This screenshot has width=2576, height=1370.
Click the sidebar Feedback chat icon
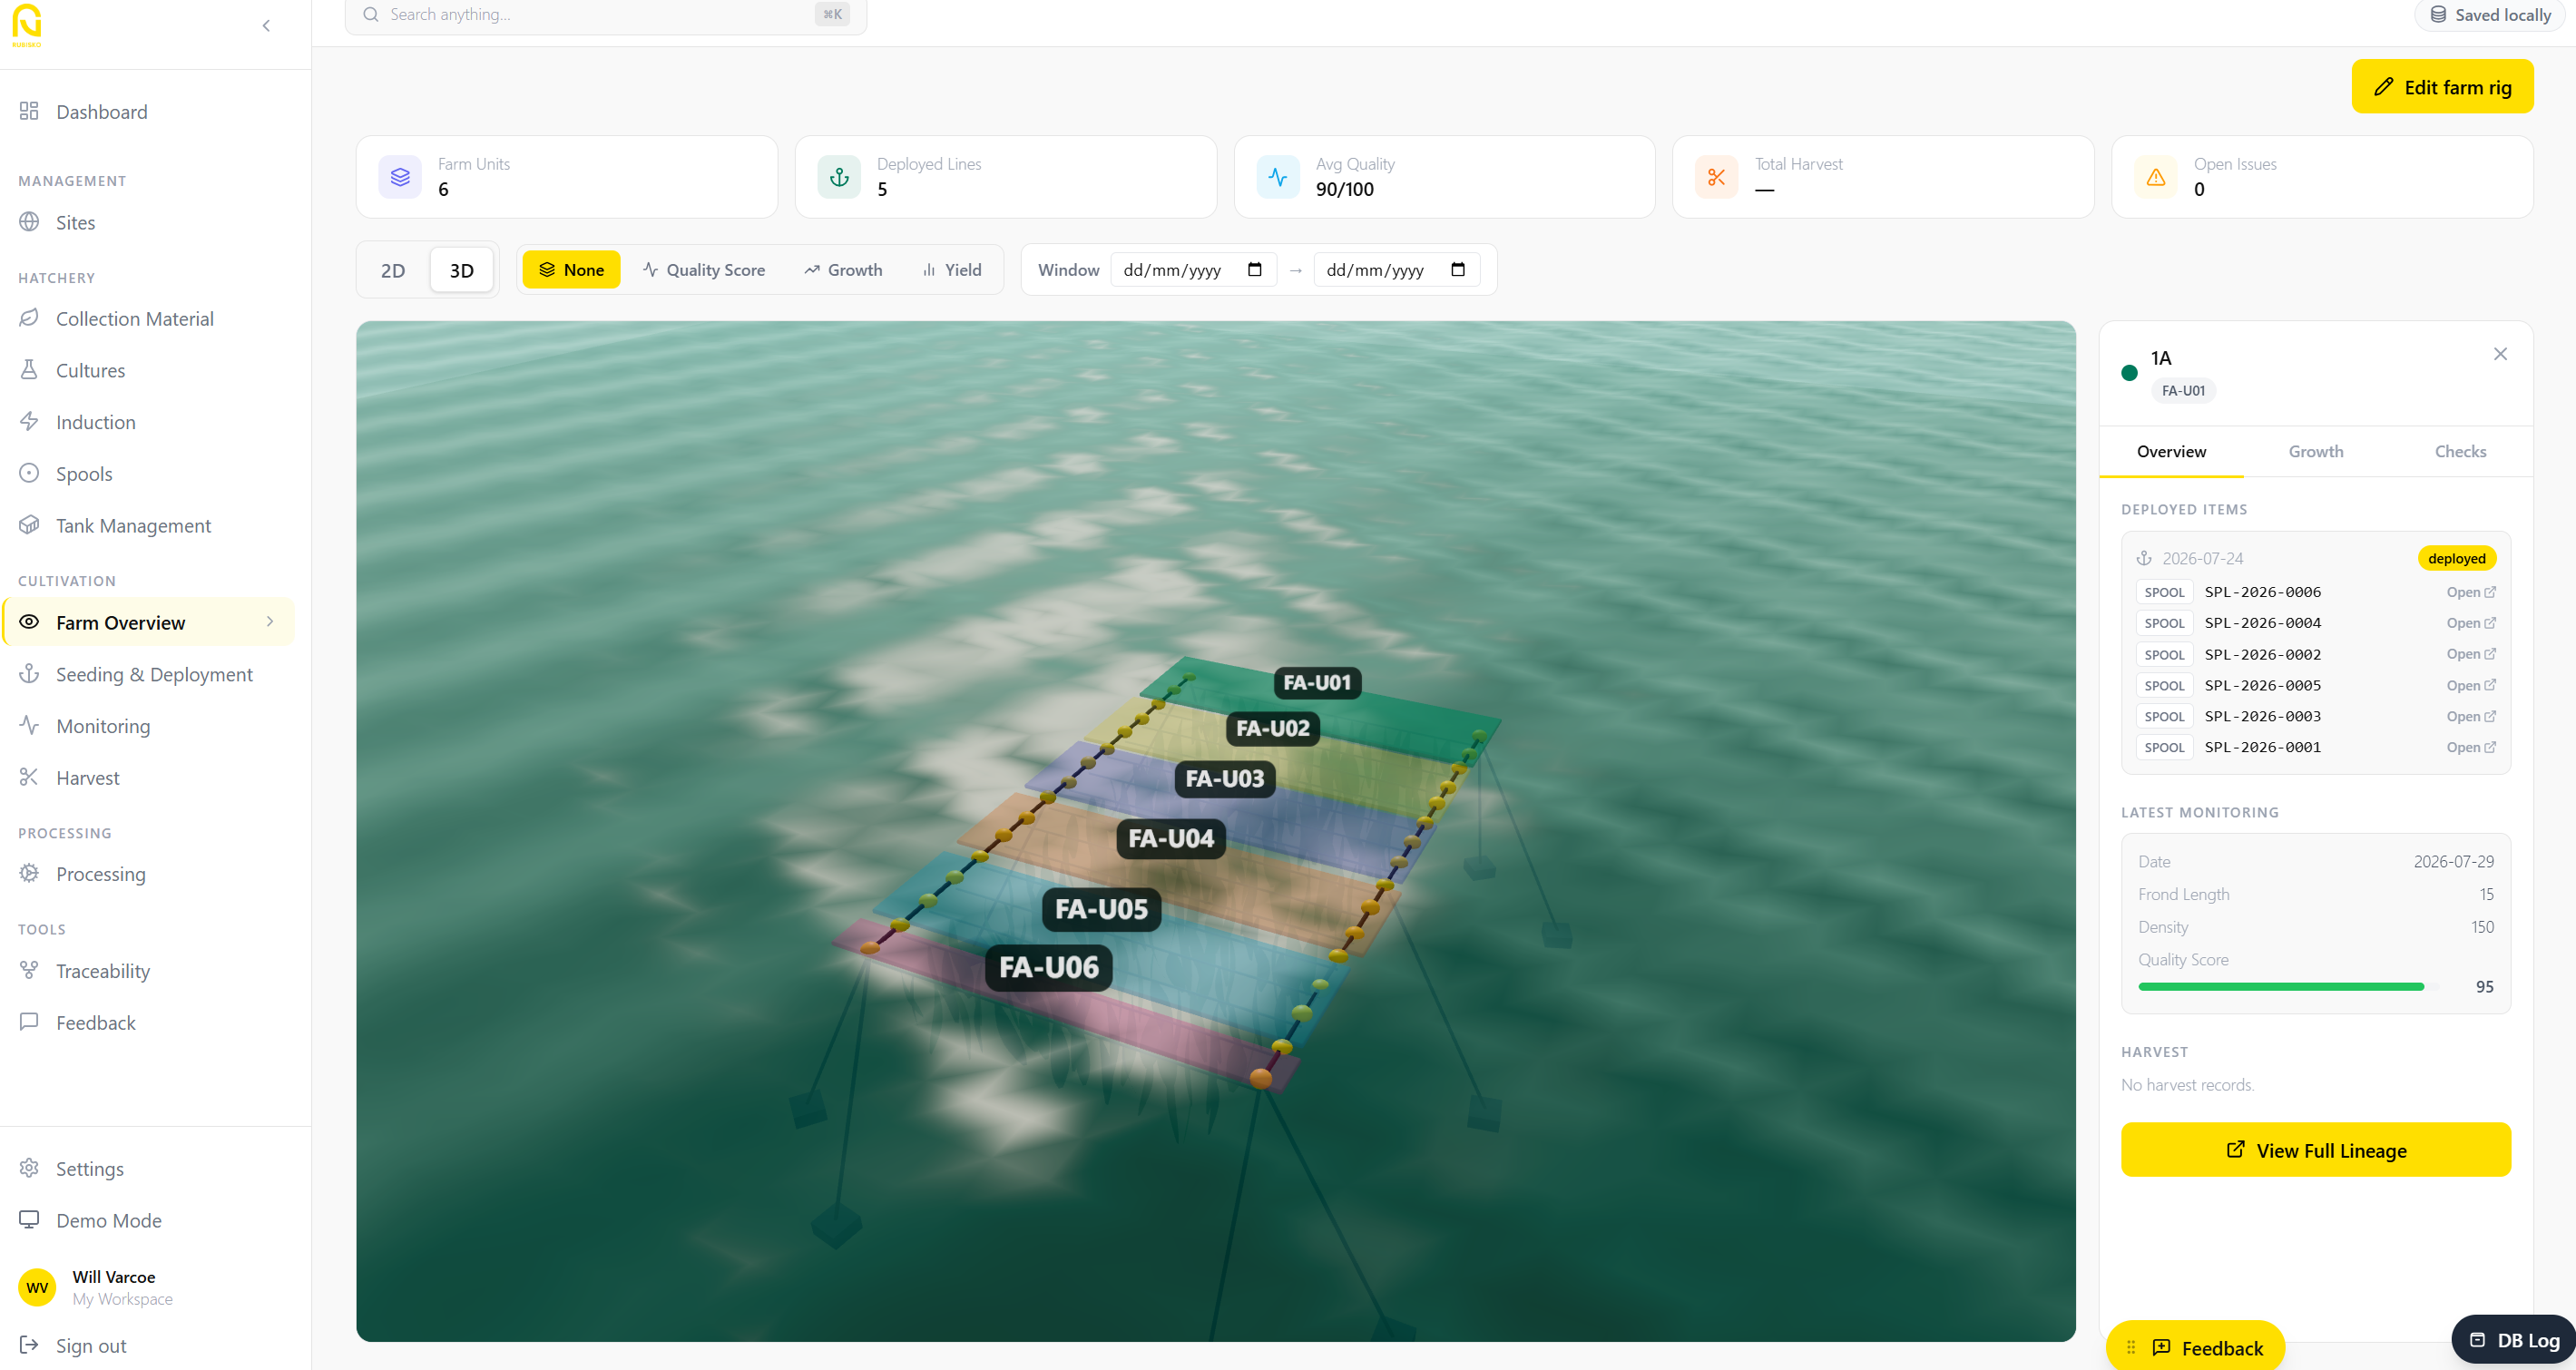click(x=29, y=1021)
